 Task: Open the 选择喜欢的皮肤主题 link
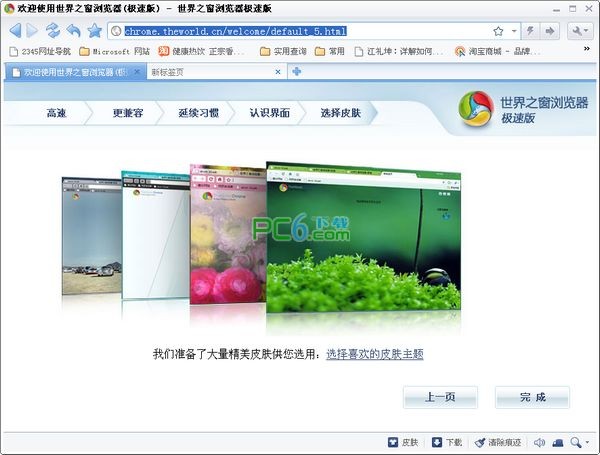coord(375,354)
